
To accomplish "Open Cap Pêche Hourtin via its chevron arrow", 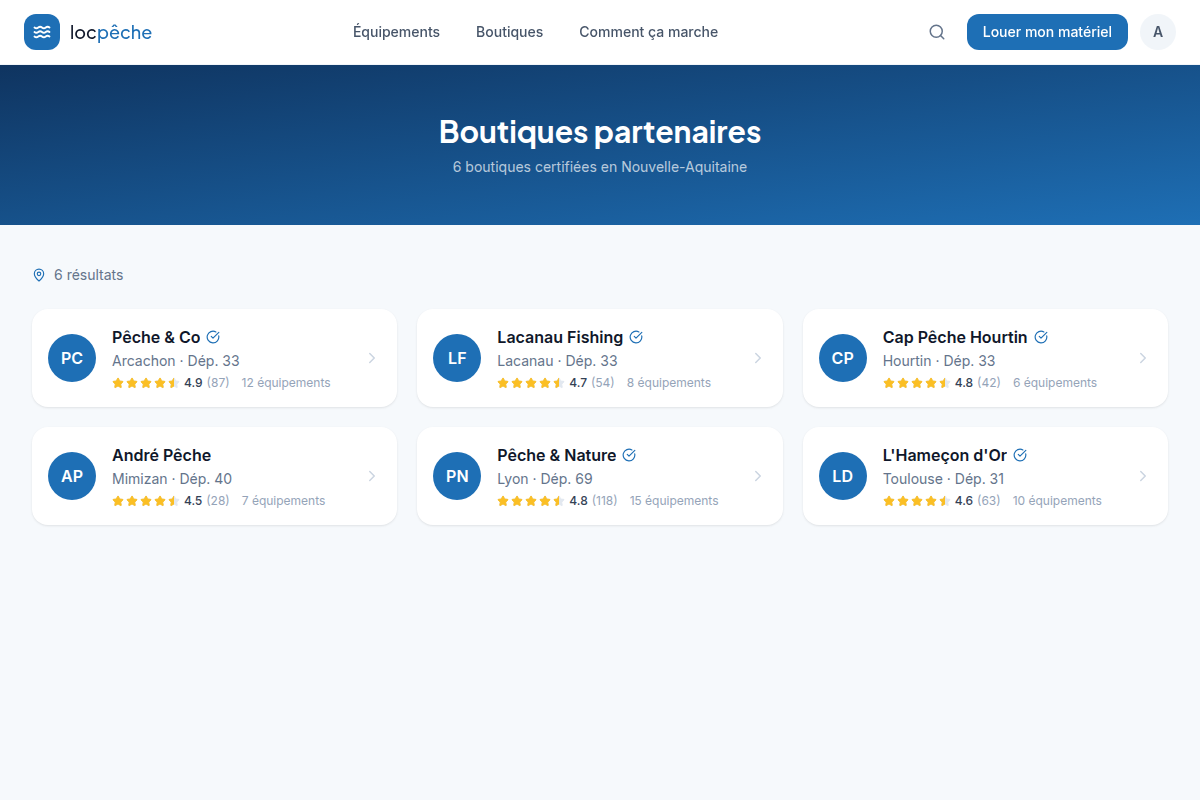I will tap(1143, 358).
